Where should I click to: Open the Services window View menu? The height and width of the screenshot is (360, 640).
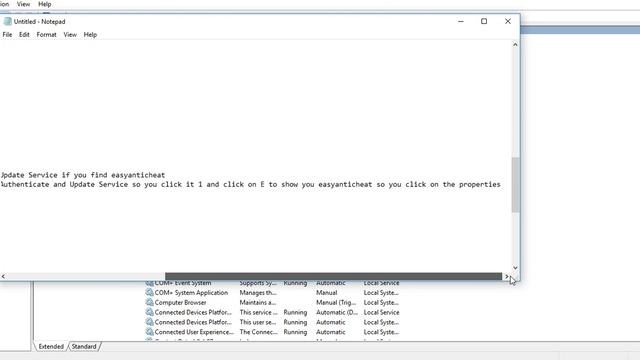[23, 4]
